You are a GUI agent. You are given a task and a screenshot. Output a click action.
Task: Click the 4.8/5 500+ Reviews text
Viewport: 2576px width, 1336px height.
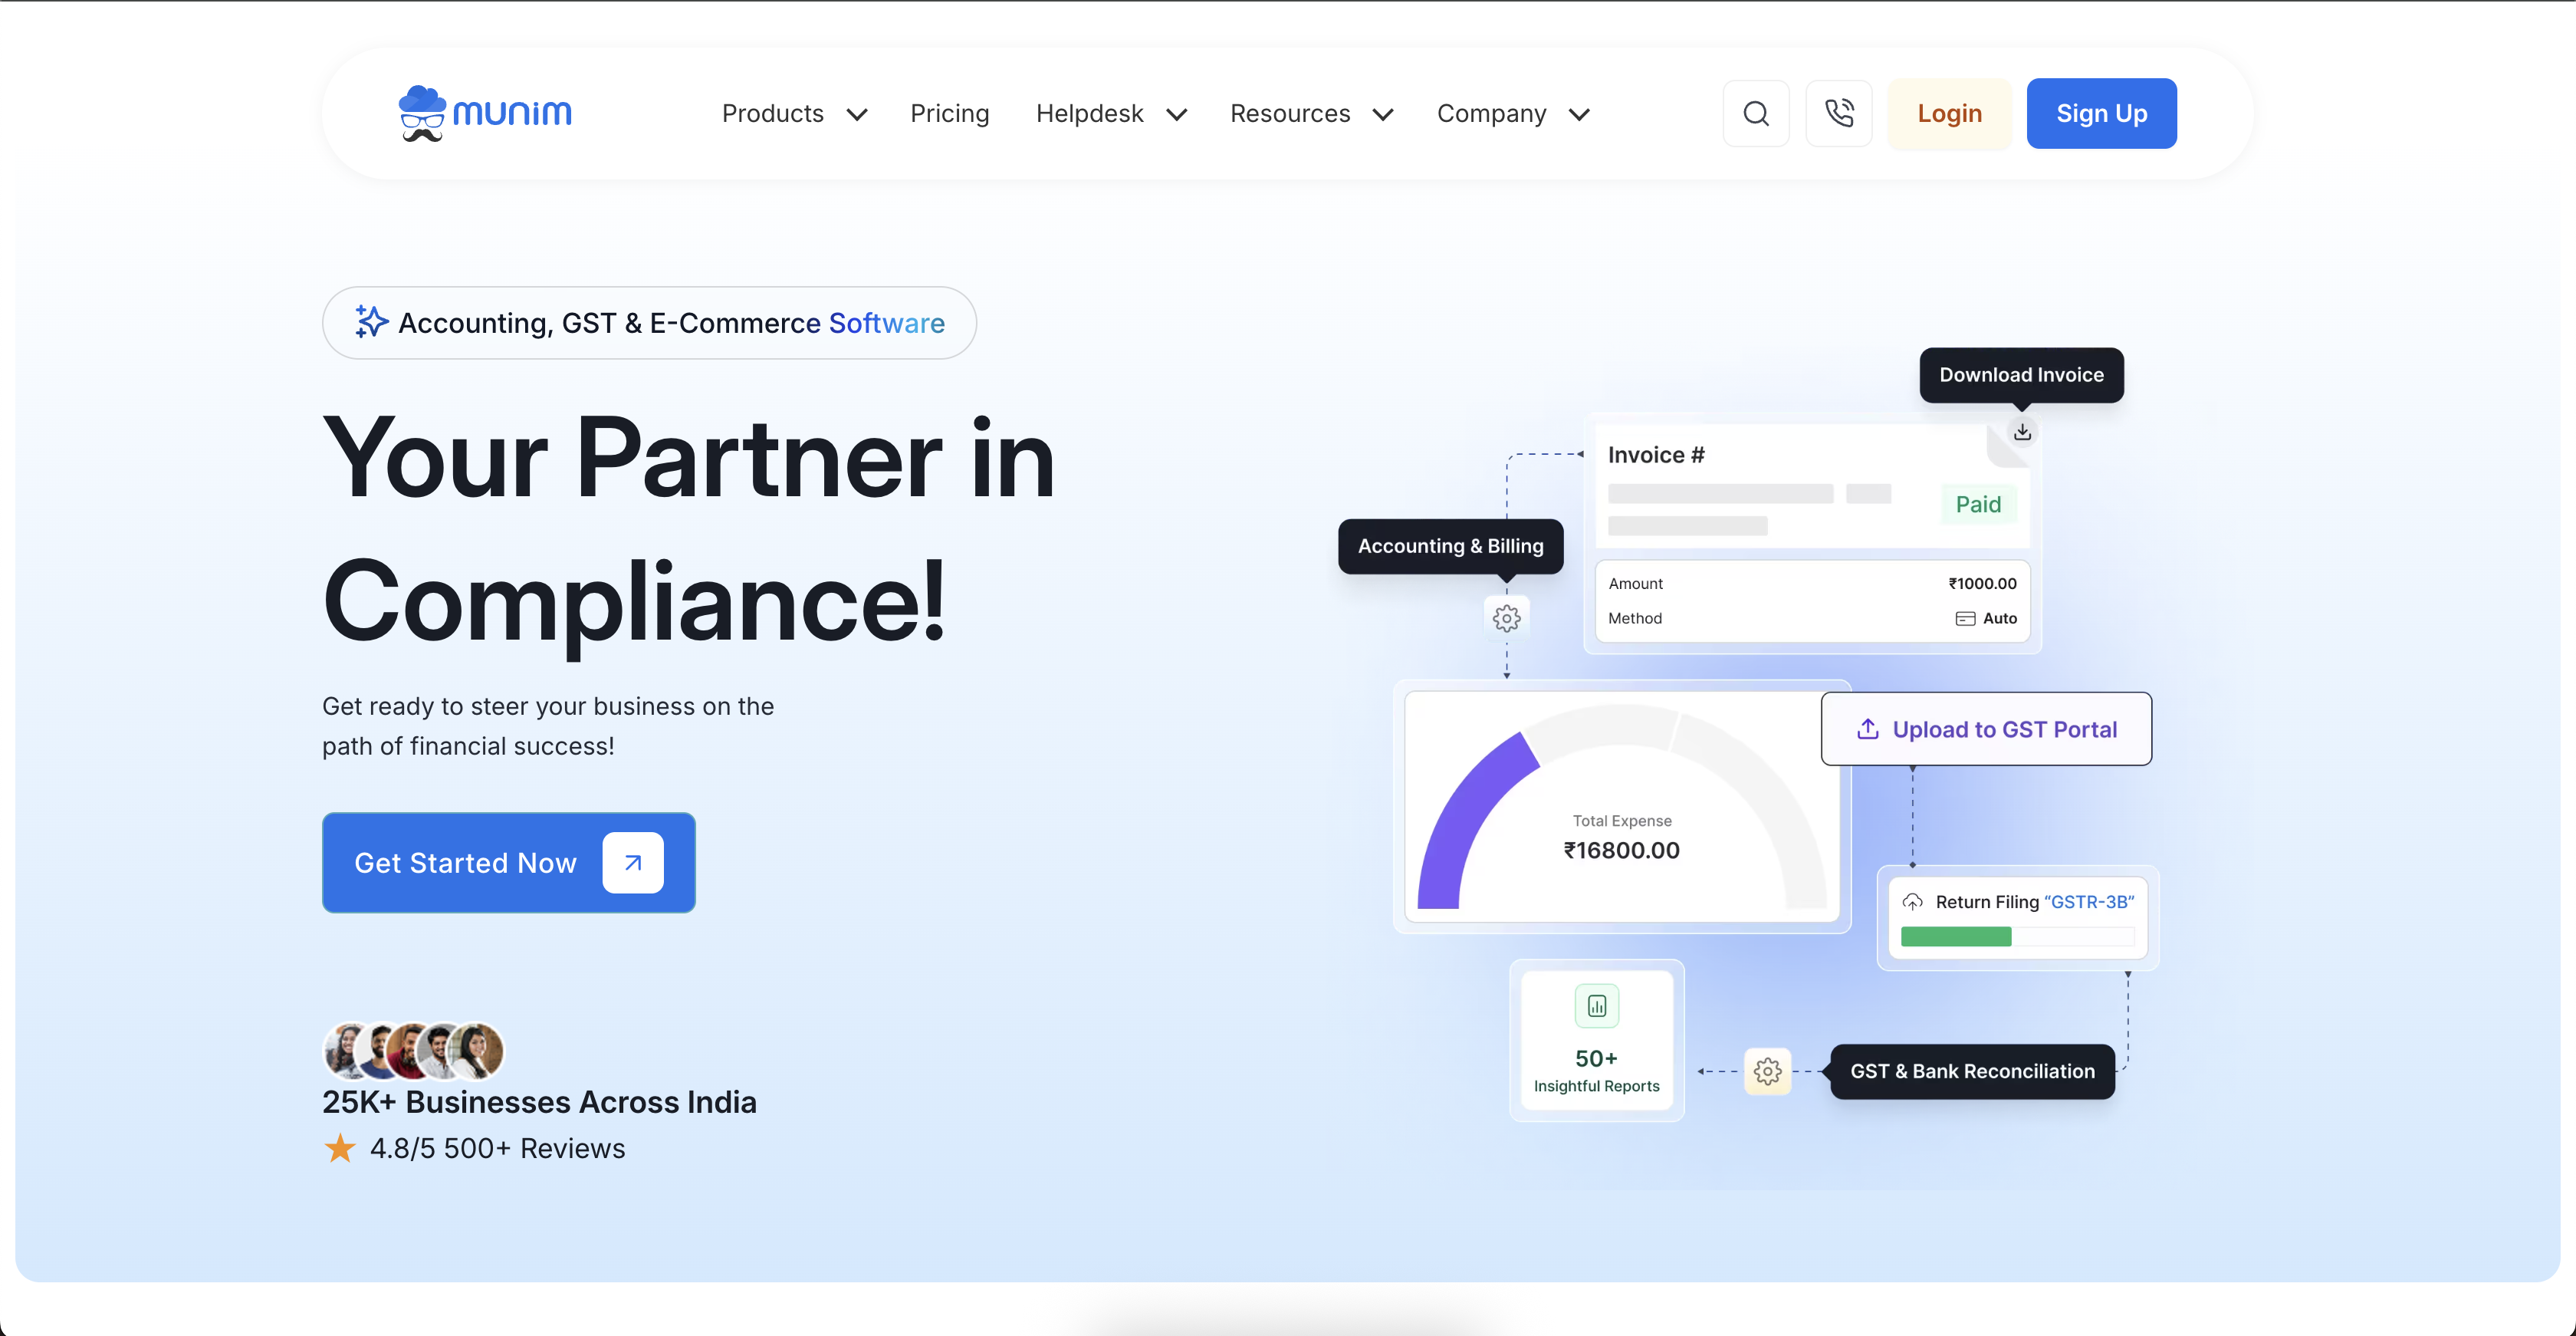[x=497, y=1148]
